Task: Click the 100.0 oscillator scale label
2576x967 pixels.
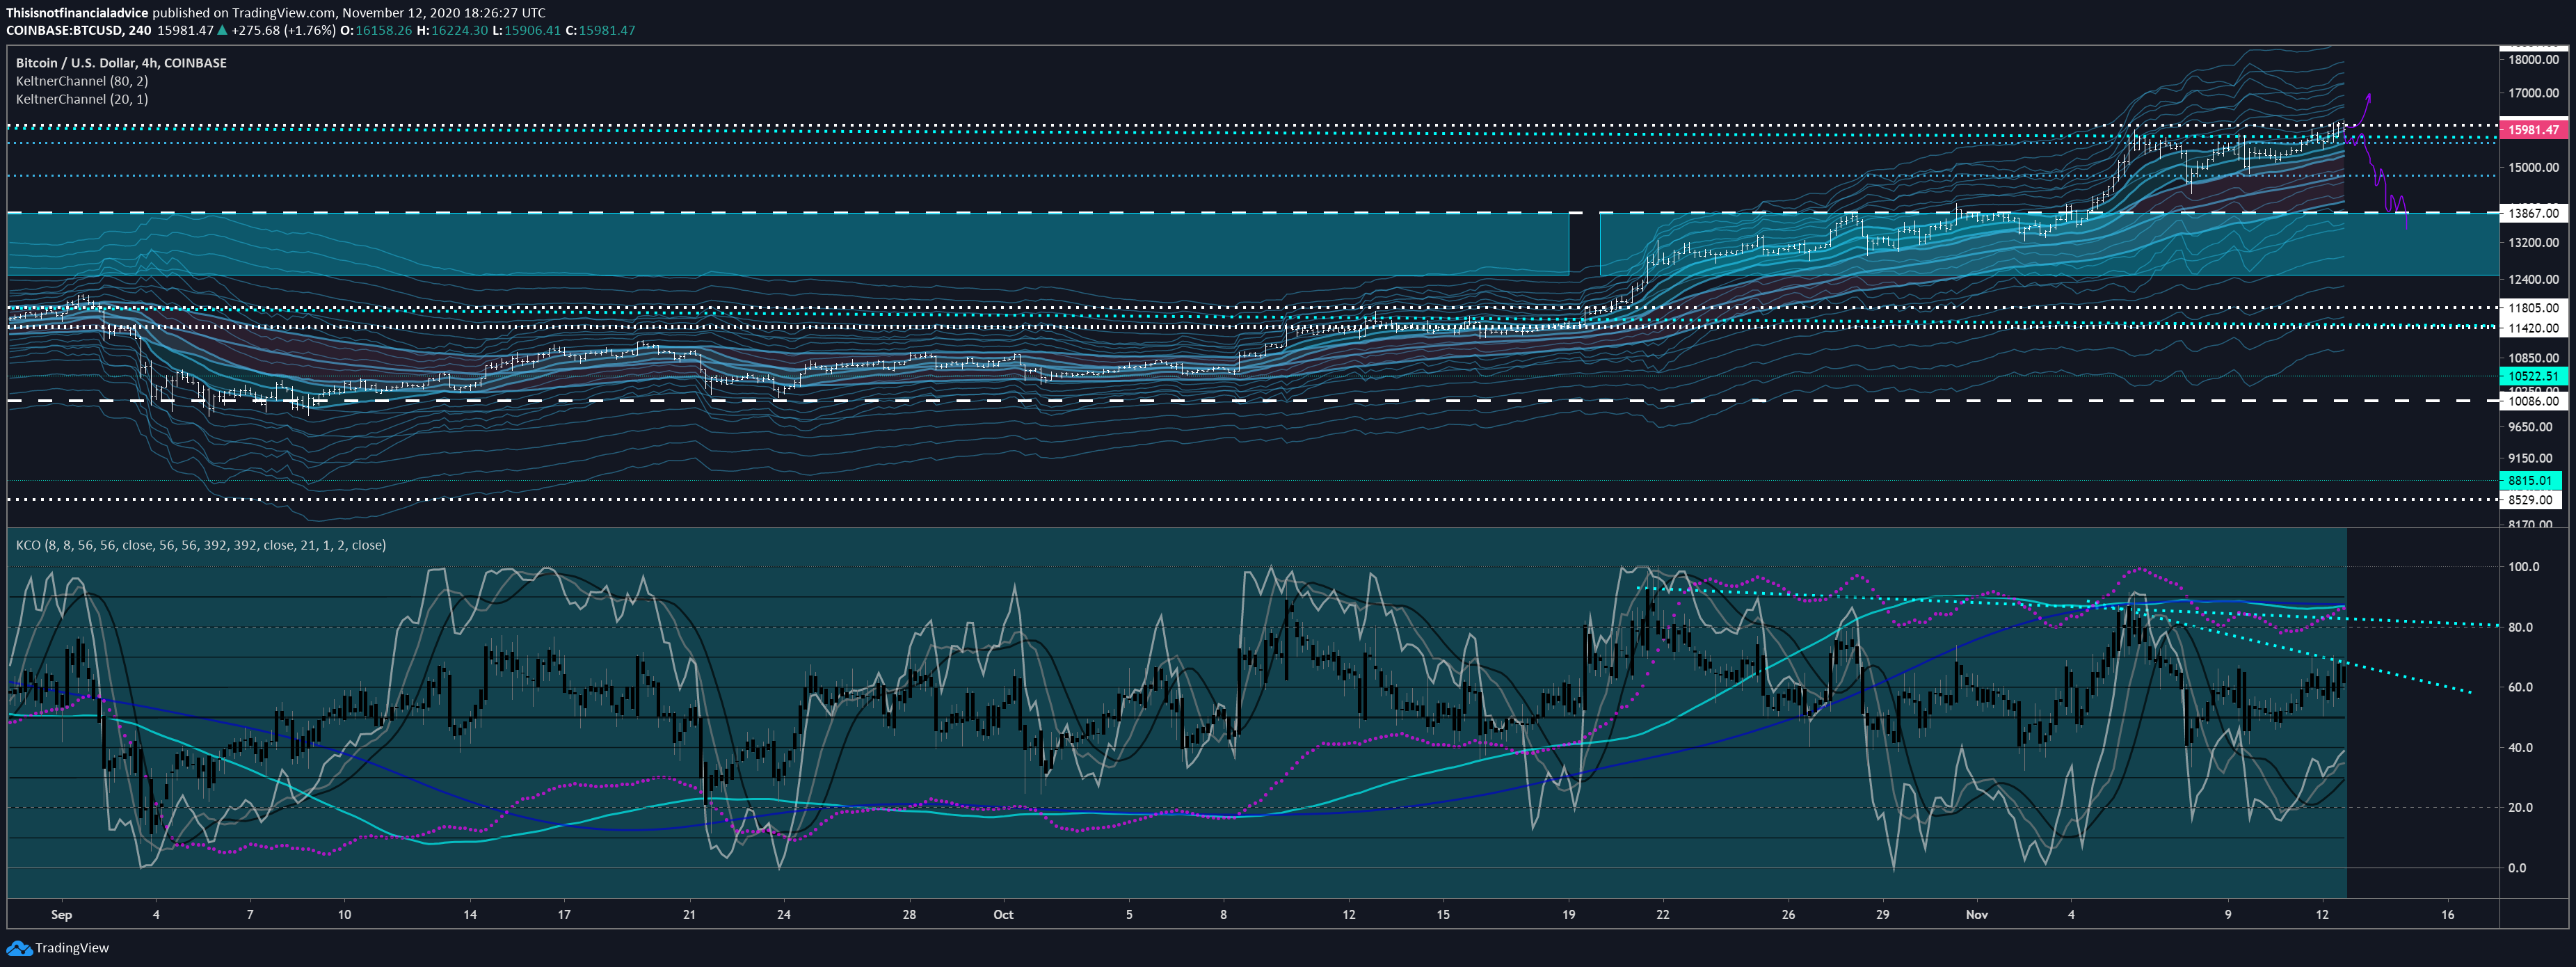Action: [2523, 567]
